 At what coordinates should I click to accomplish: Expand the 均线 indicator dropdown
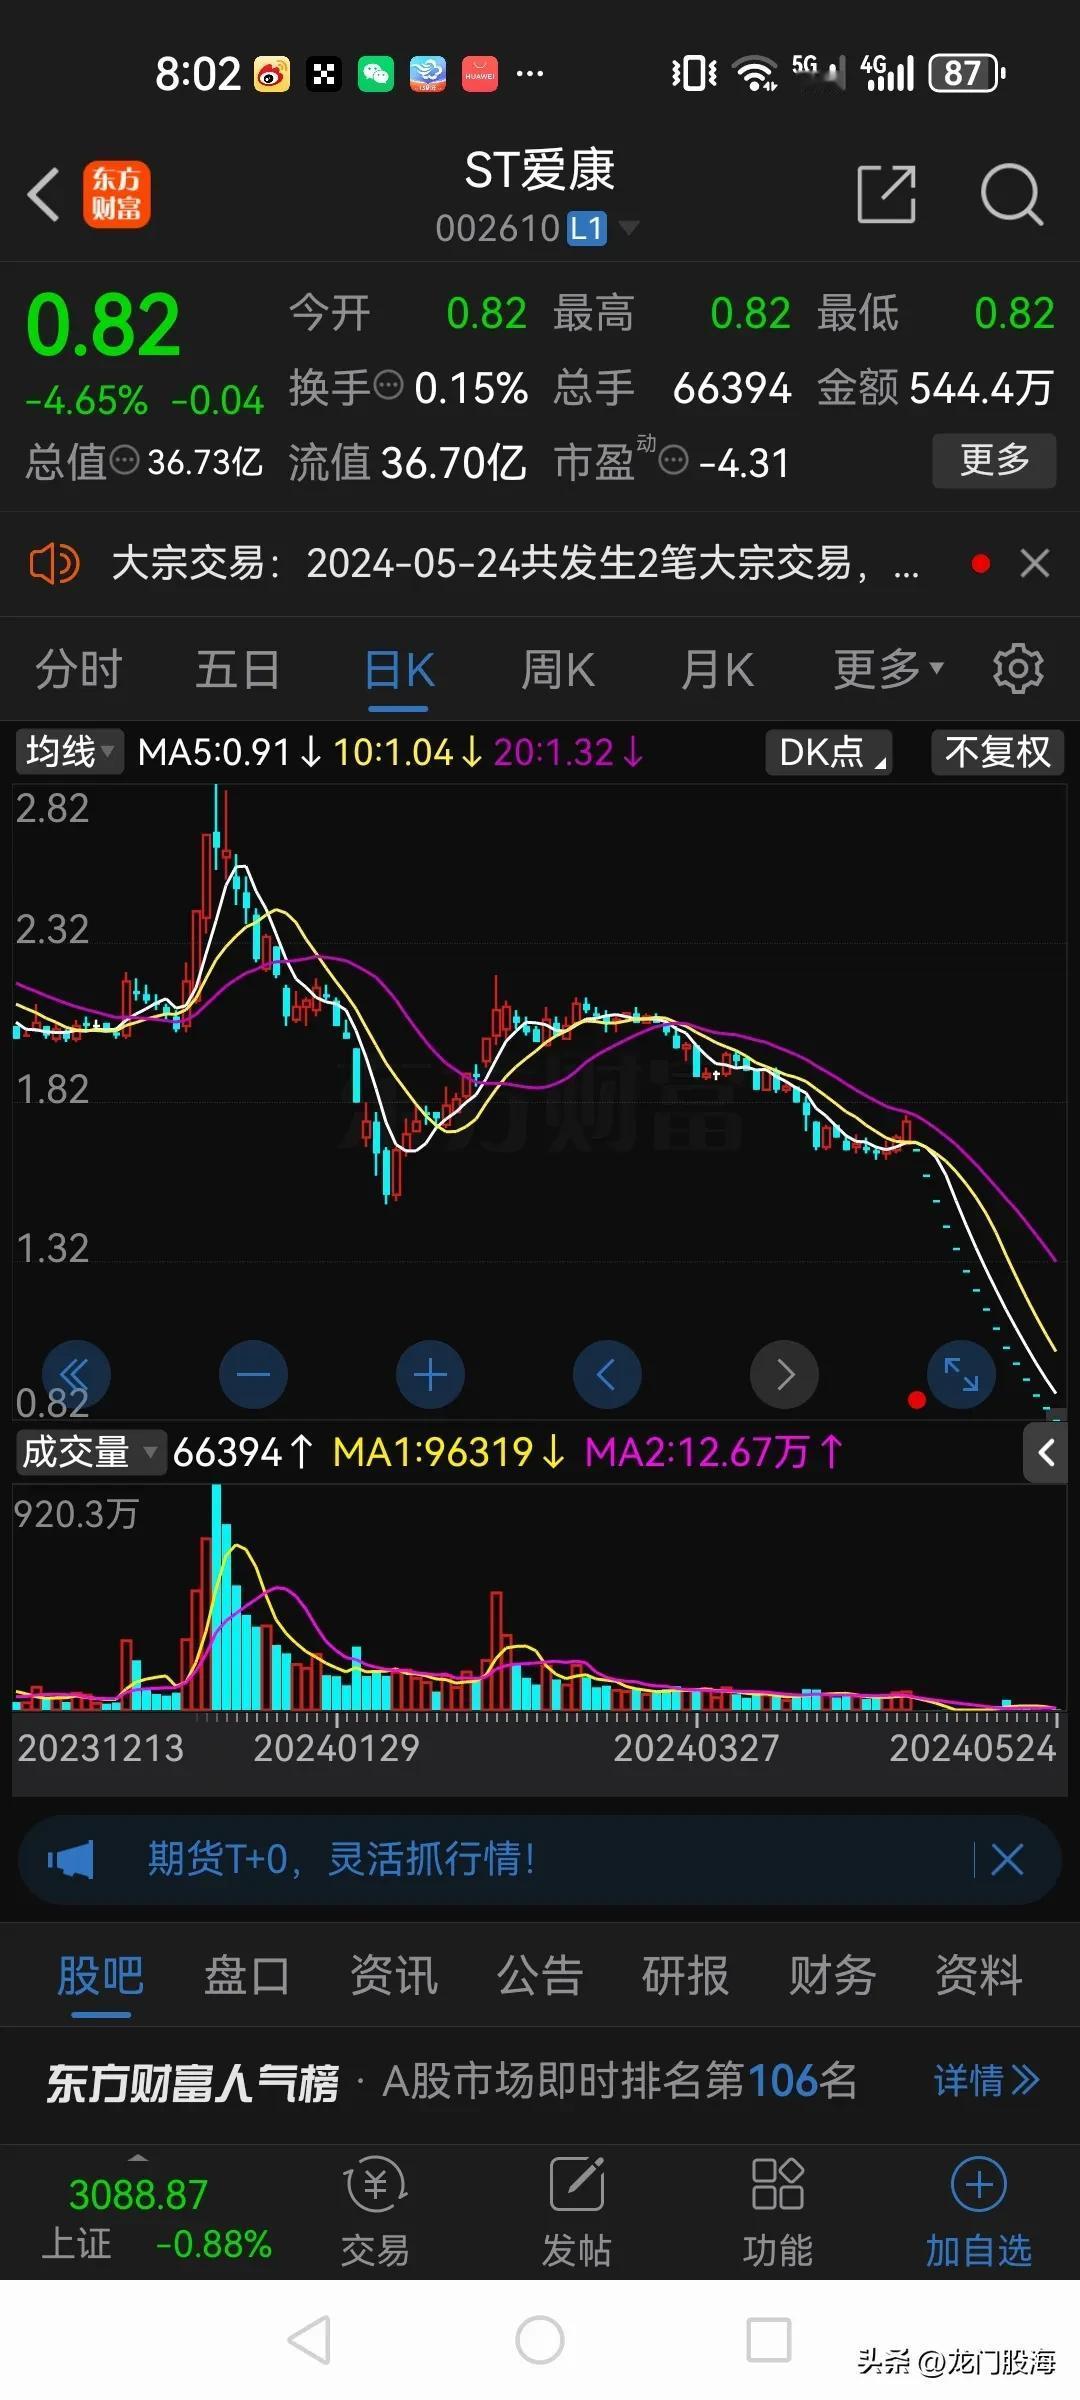pos(69,751)
